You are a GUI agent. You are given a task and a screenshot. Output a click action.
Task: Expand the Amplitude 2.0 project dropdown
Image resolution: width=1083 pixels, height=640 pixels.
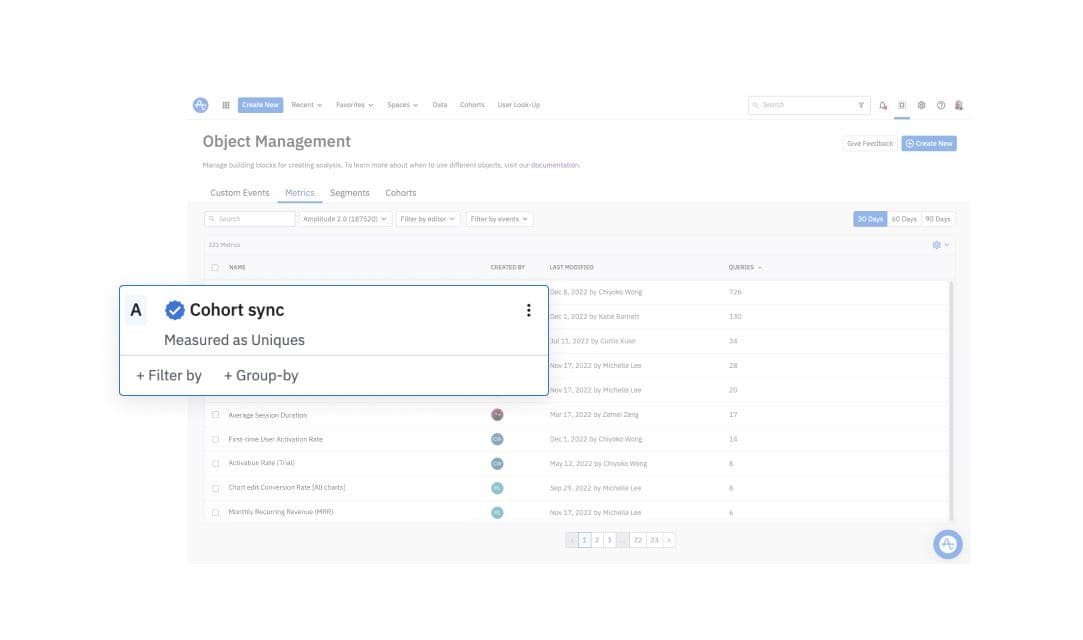pyautogui.click(x=346, y=219)
